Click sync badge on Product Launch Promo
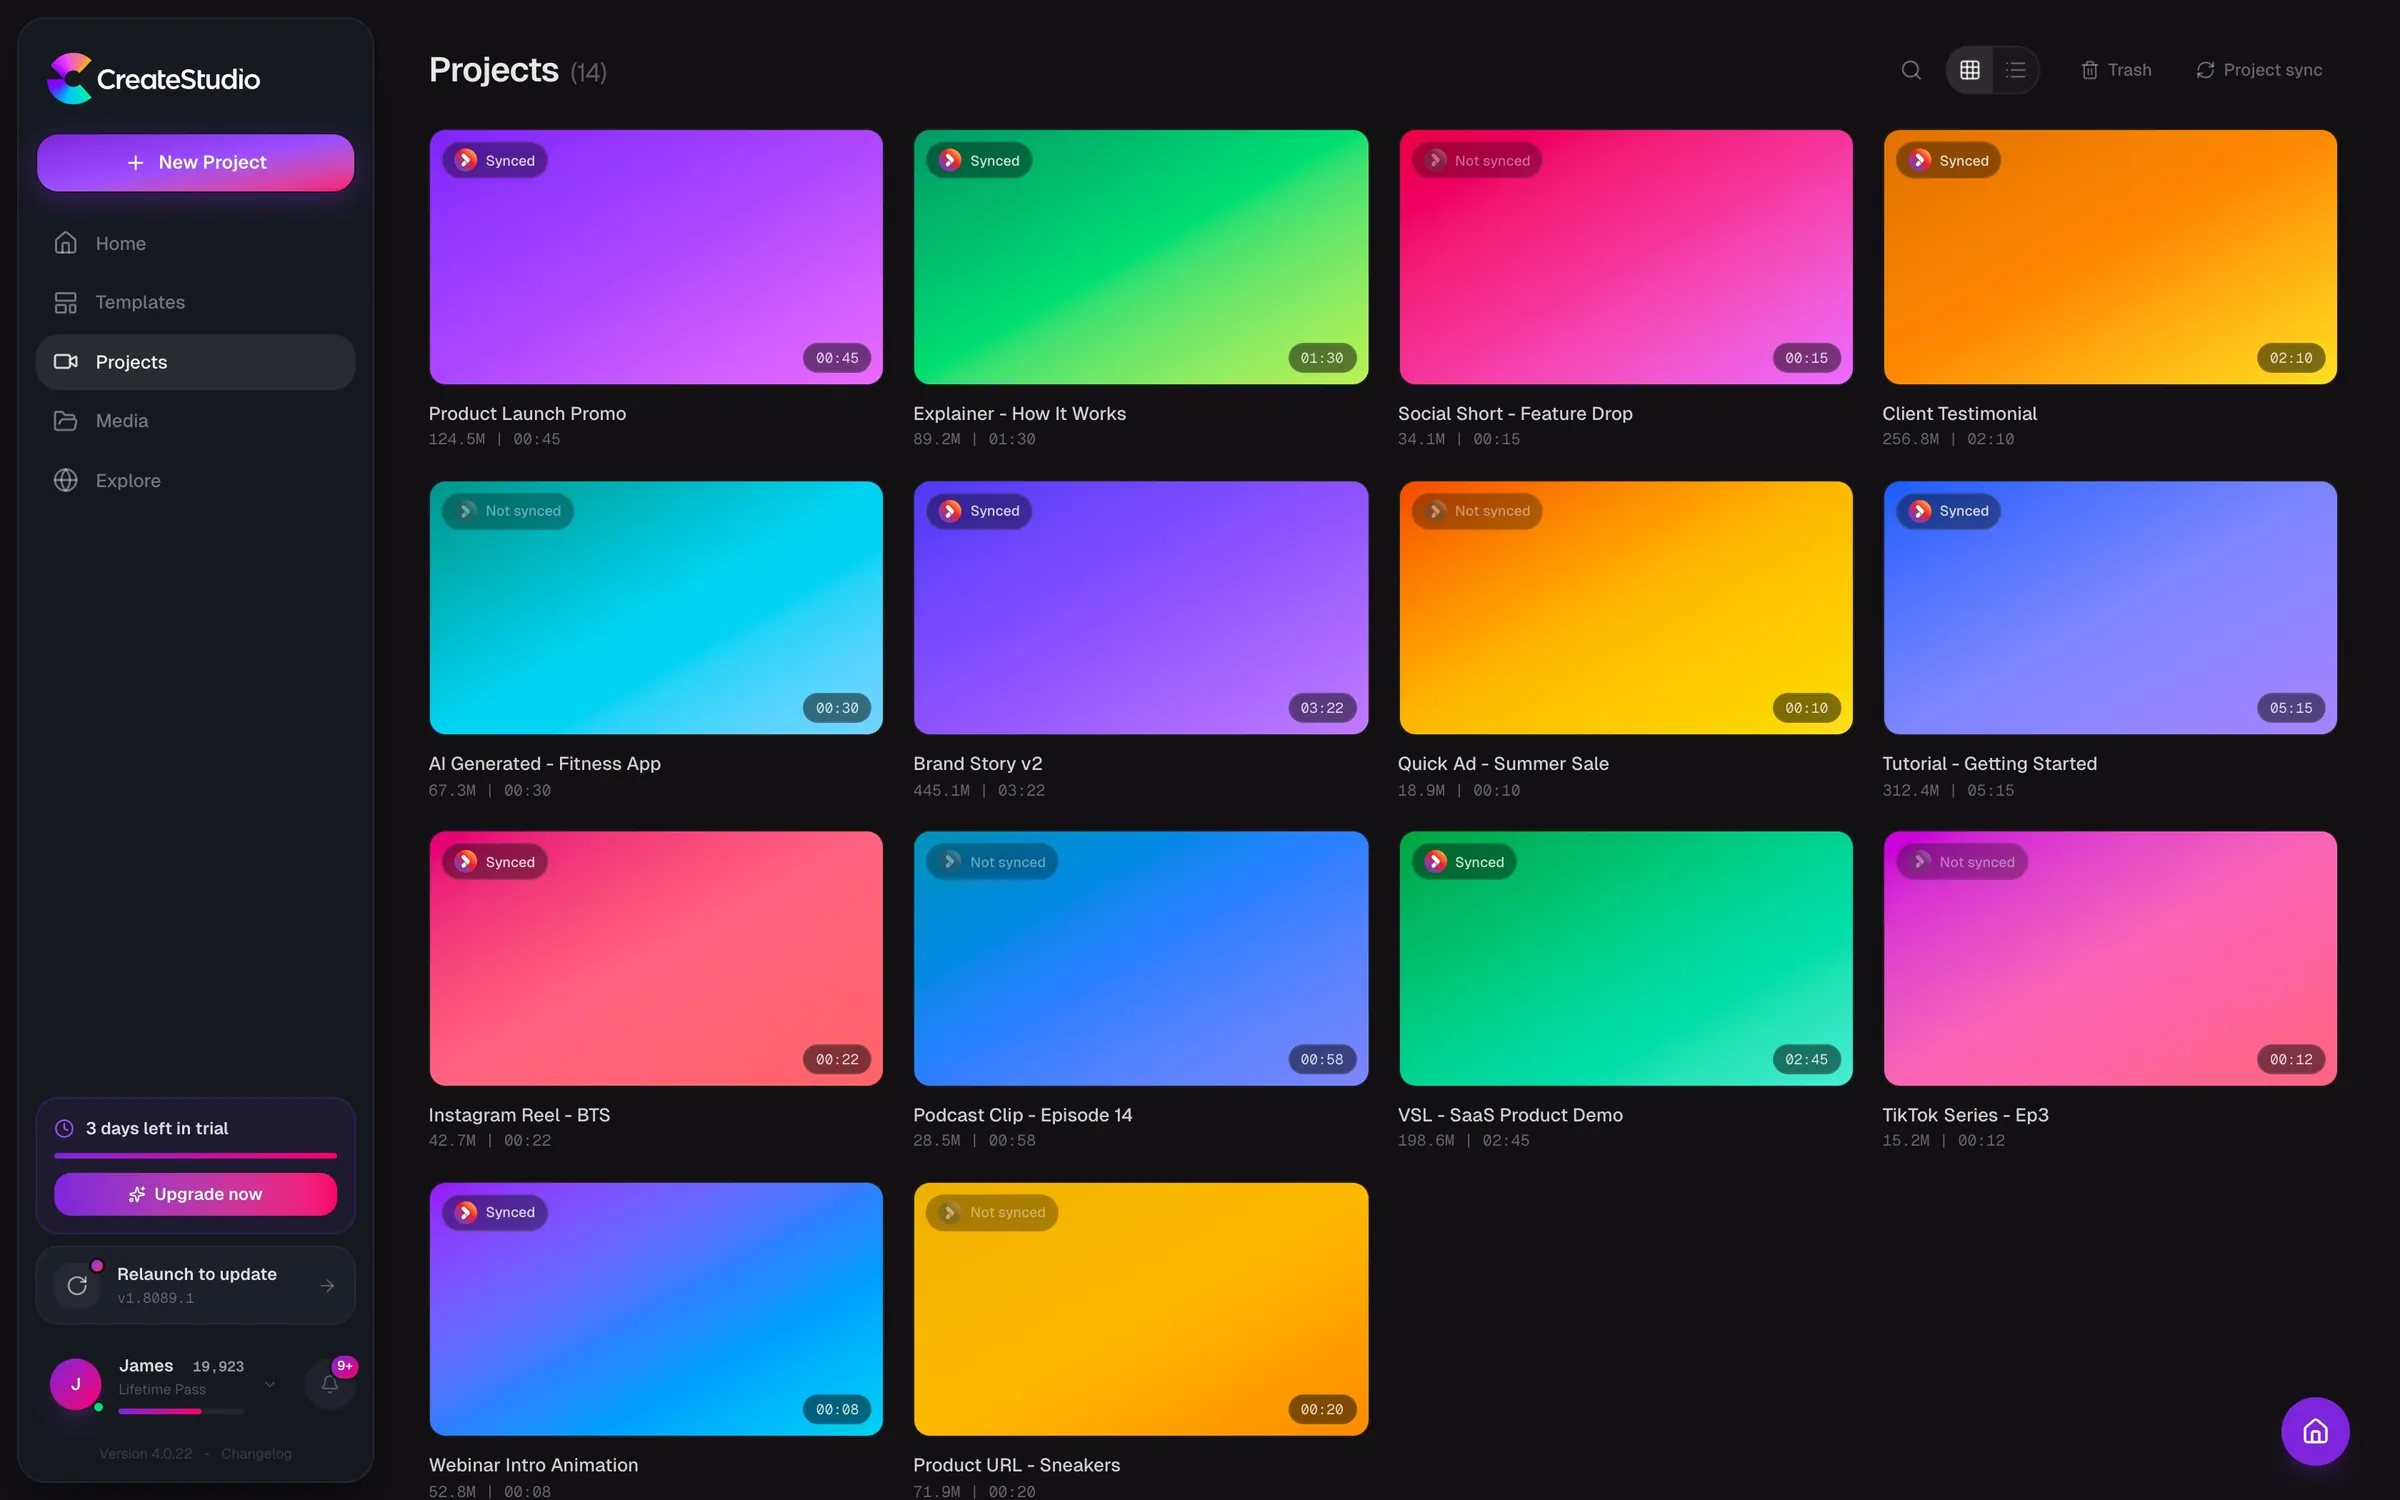2400x1500 pixels. tap(495, 160)
